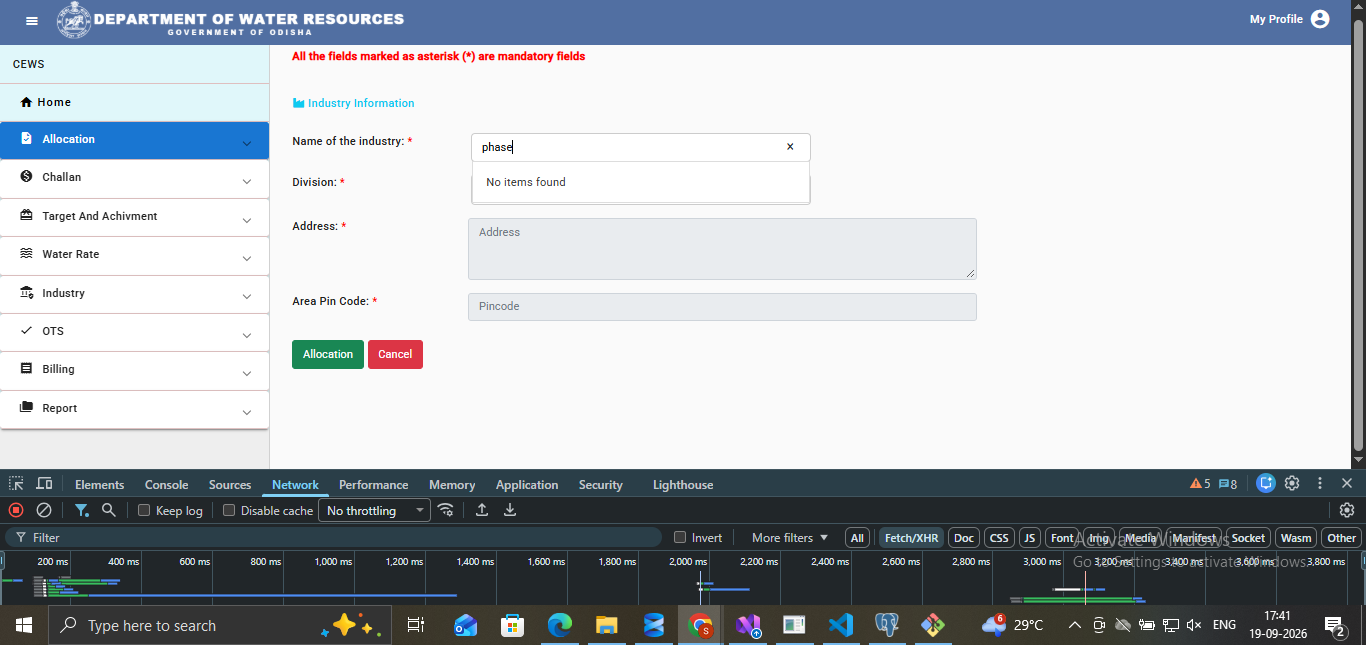The width and height of the screenshot is (1366, 645).
Task: Show the DevTools warnings count of 5
Action: 1200,484
